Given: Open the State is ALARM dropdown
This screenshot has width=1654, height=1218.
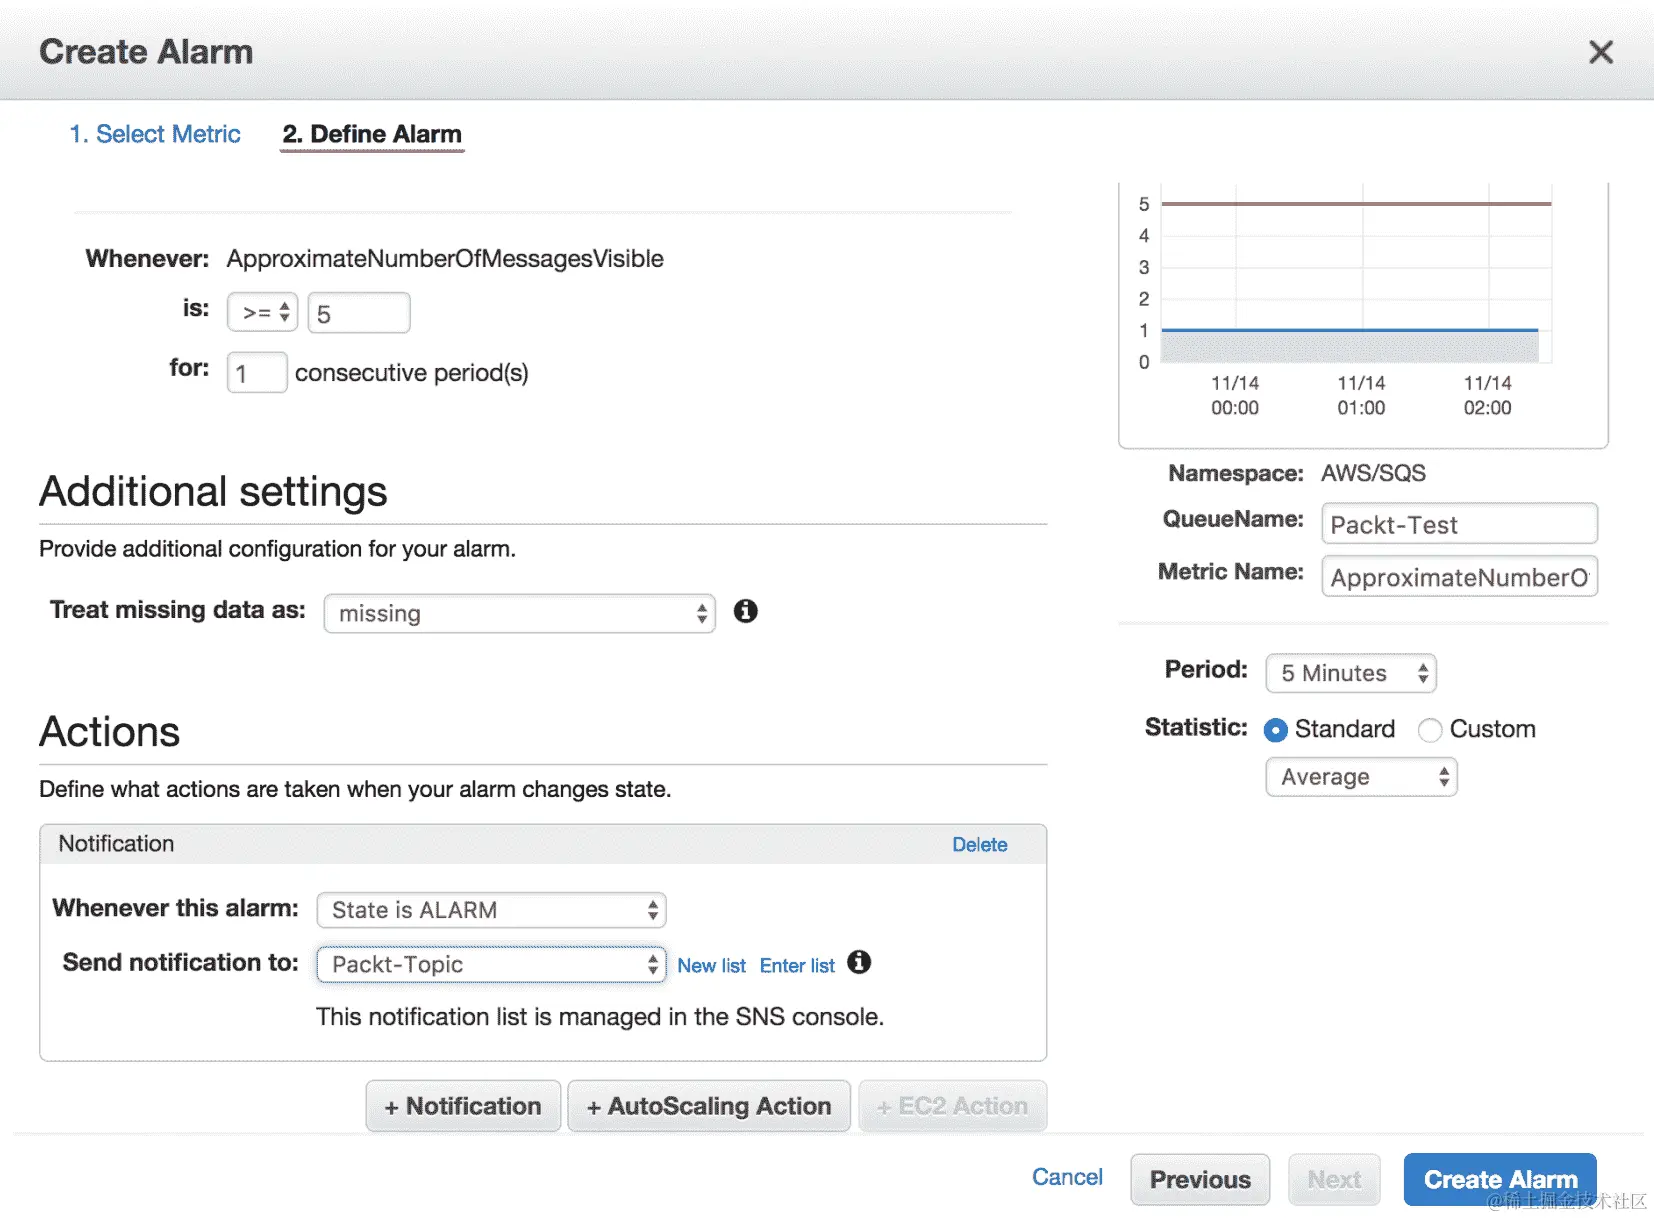Looking at the screenshot, I should tap(491, 910).
